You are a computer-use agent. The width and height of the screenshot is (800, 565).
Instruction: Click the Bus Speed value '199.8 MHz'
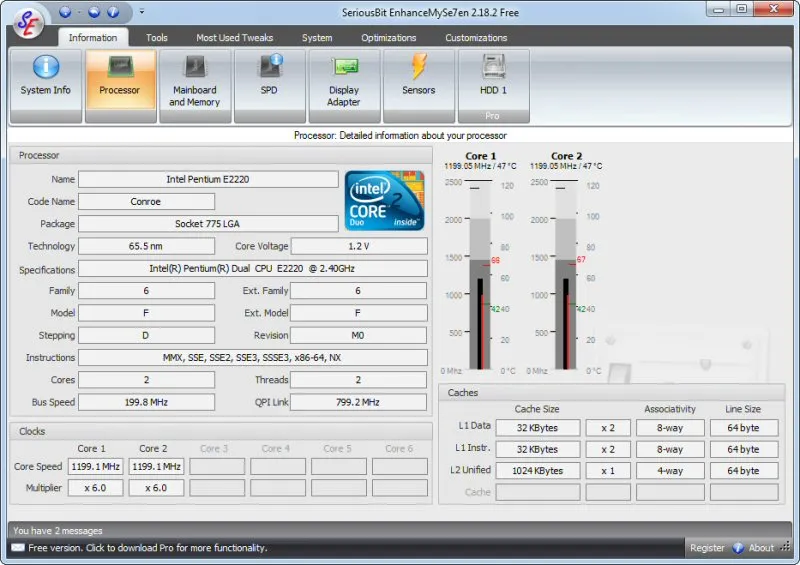(146, 402)
